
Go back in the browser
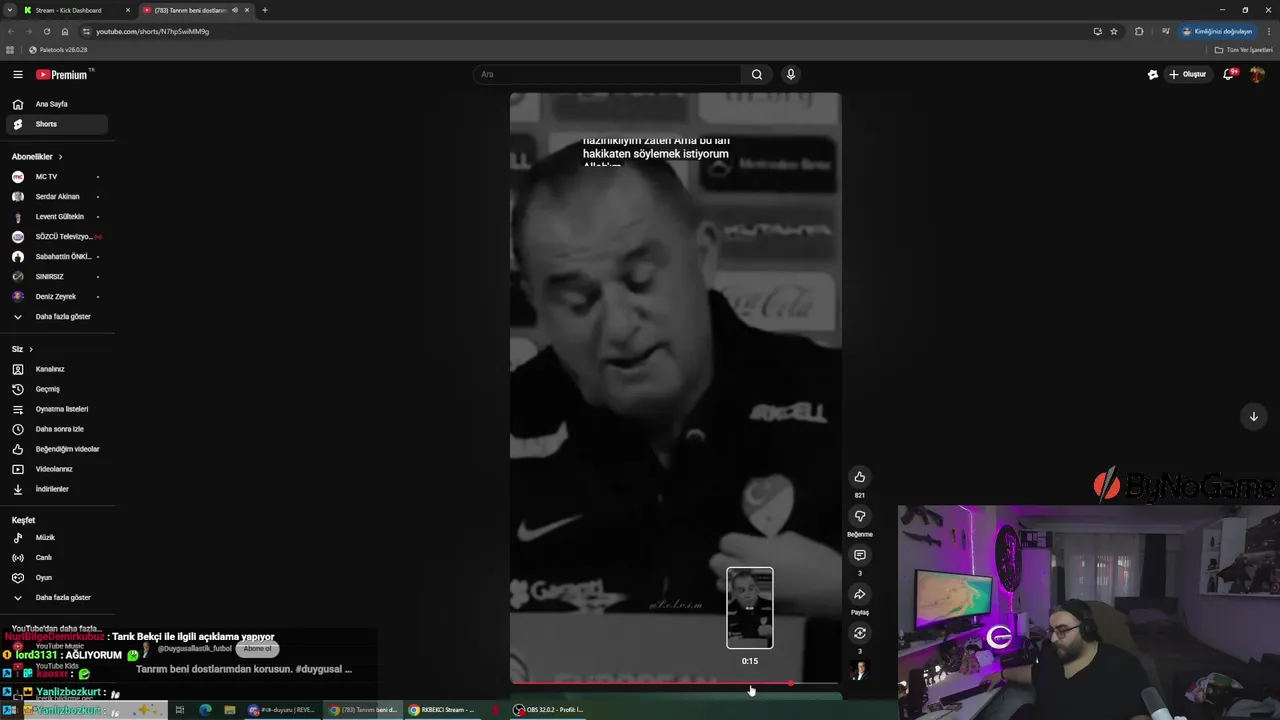(11, 32)
